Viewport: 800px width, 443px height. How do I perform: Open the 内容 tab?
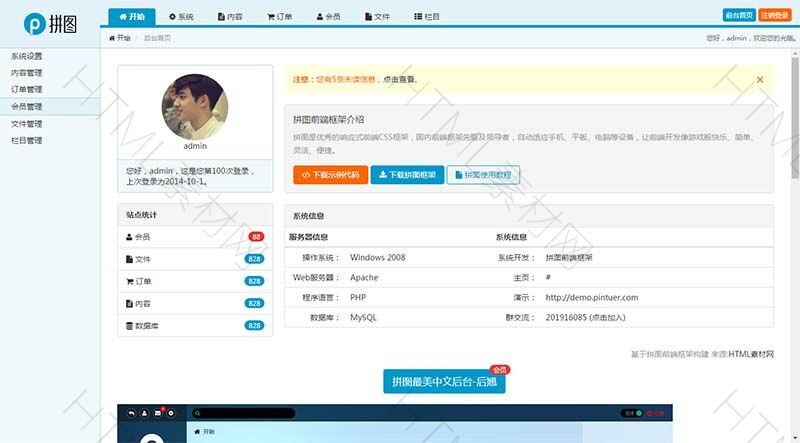click(230, 17)
